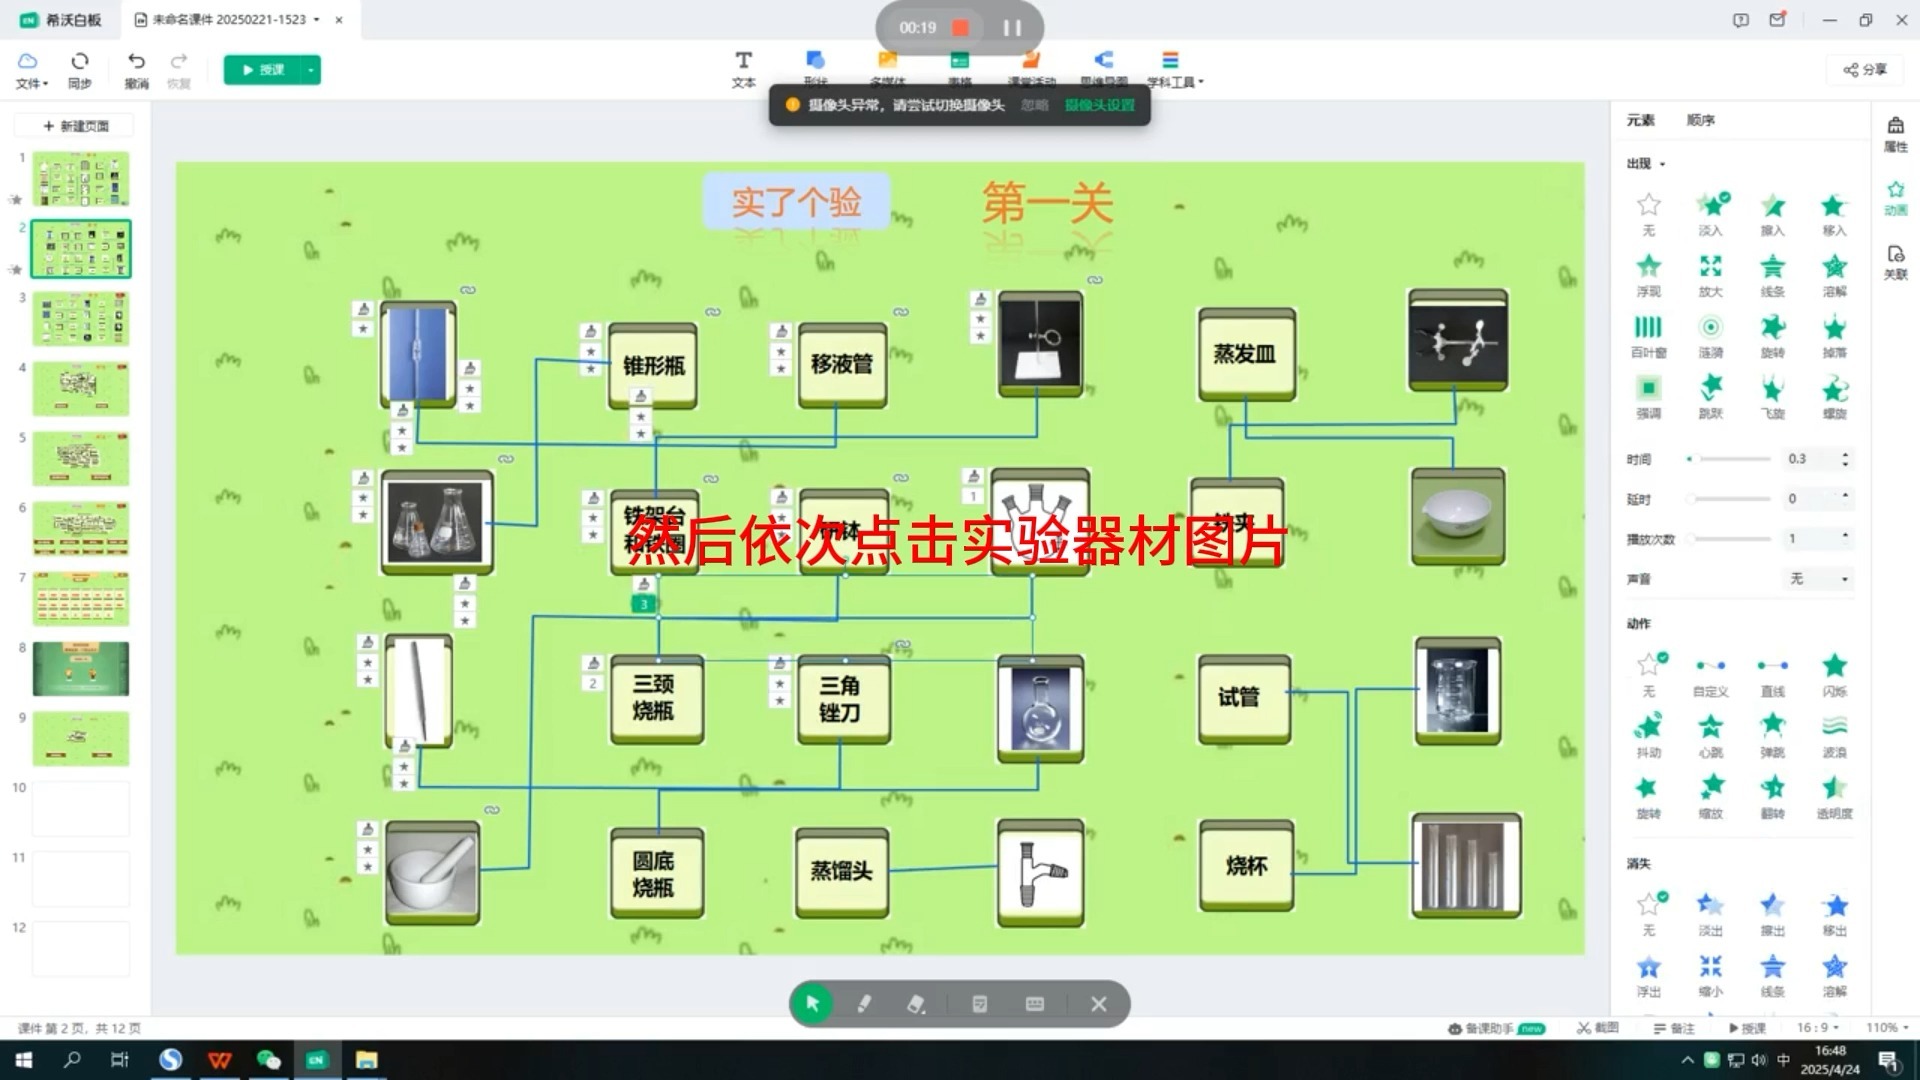The image size is (1920, 1080).
Task: Open the 16:9 aspect ratio dropdown
Action: 1817,1027
